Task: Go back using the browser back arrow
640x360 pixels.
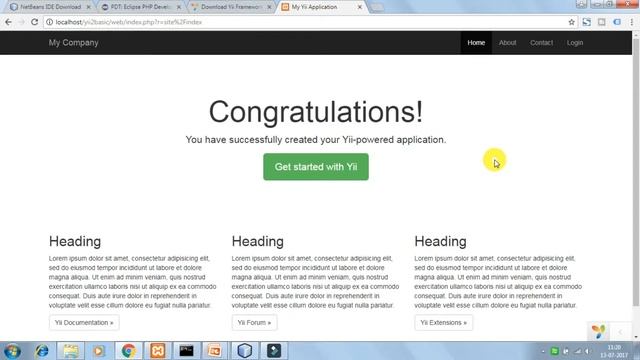Action: 8,22
